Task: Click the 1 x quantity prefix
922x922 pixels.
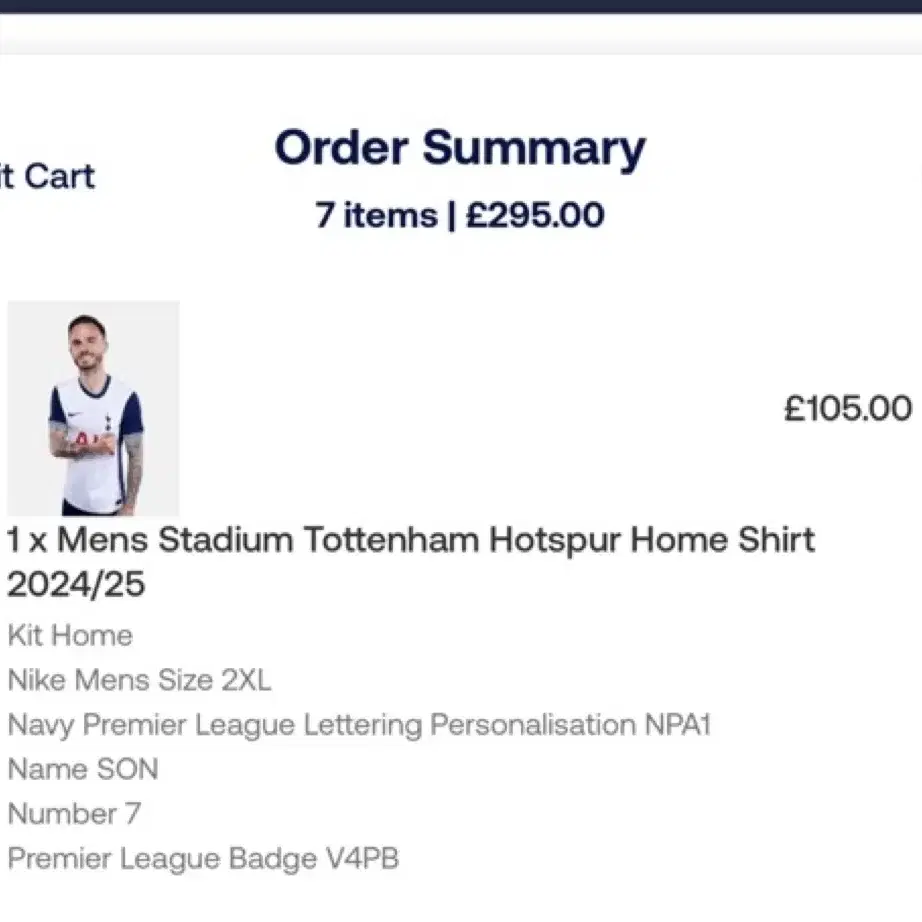Action: point(26,540)
